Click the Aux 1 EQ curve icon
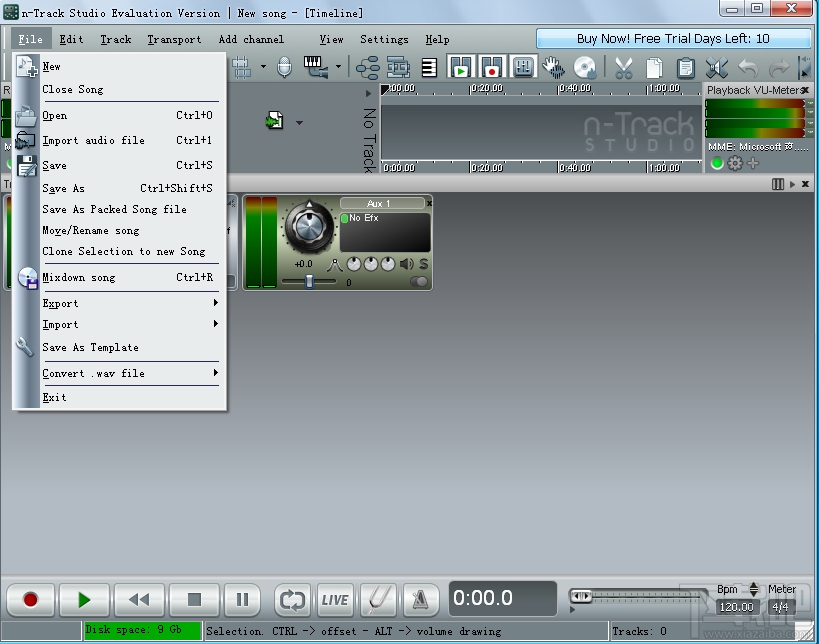This screenshot has width=819, height=644. click(334, 265)
